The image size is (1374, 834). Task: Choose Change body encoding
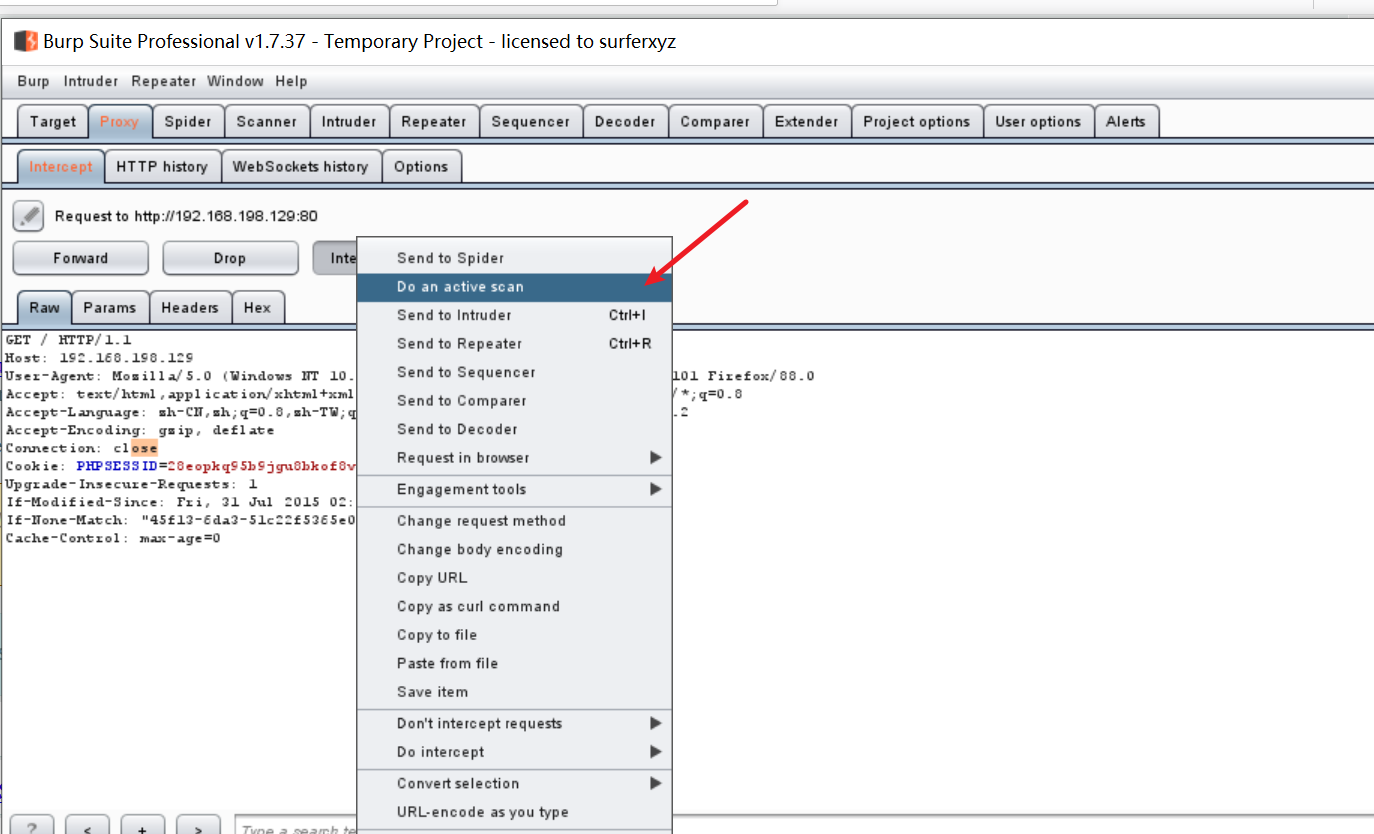514,550
